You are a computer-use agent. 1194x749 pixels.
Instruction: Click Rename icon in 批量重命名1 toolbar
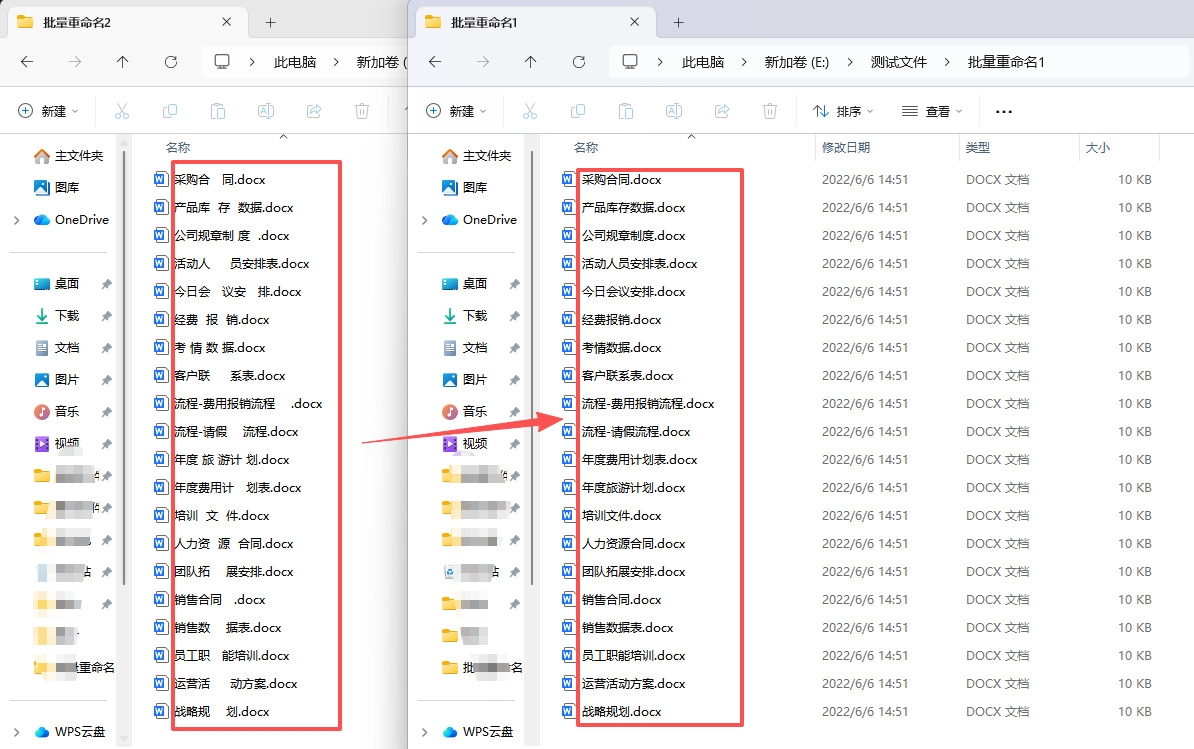click(x=674, y=111)
